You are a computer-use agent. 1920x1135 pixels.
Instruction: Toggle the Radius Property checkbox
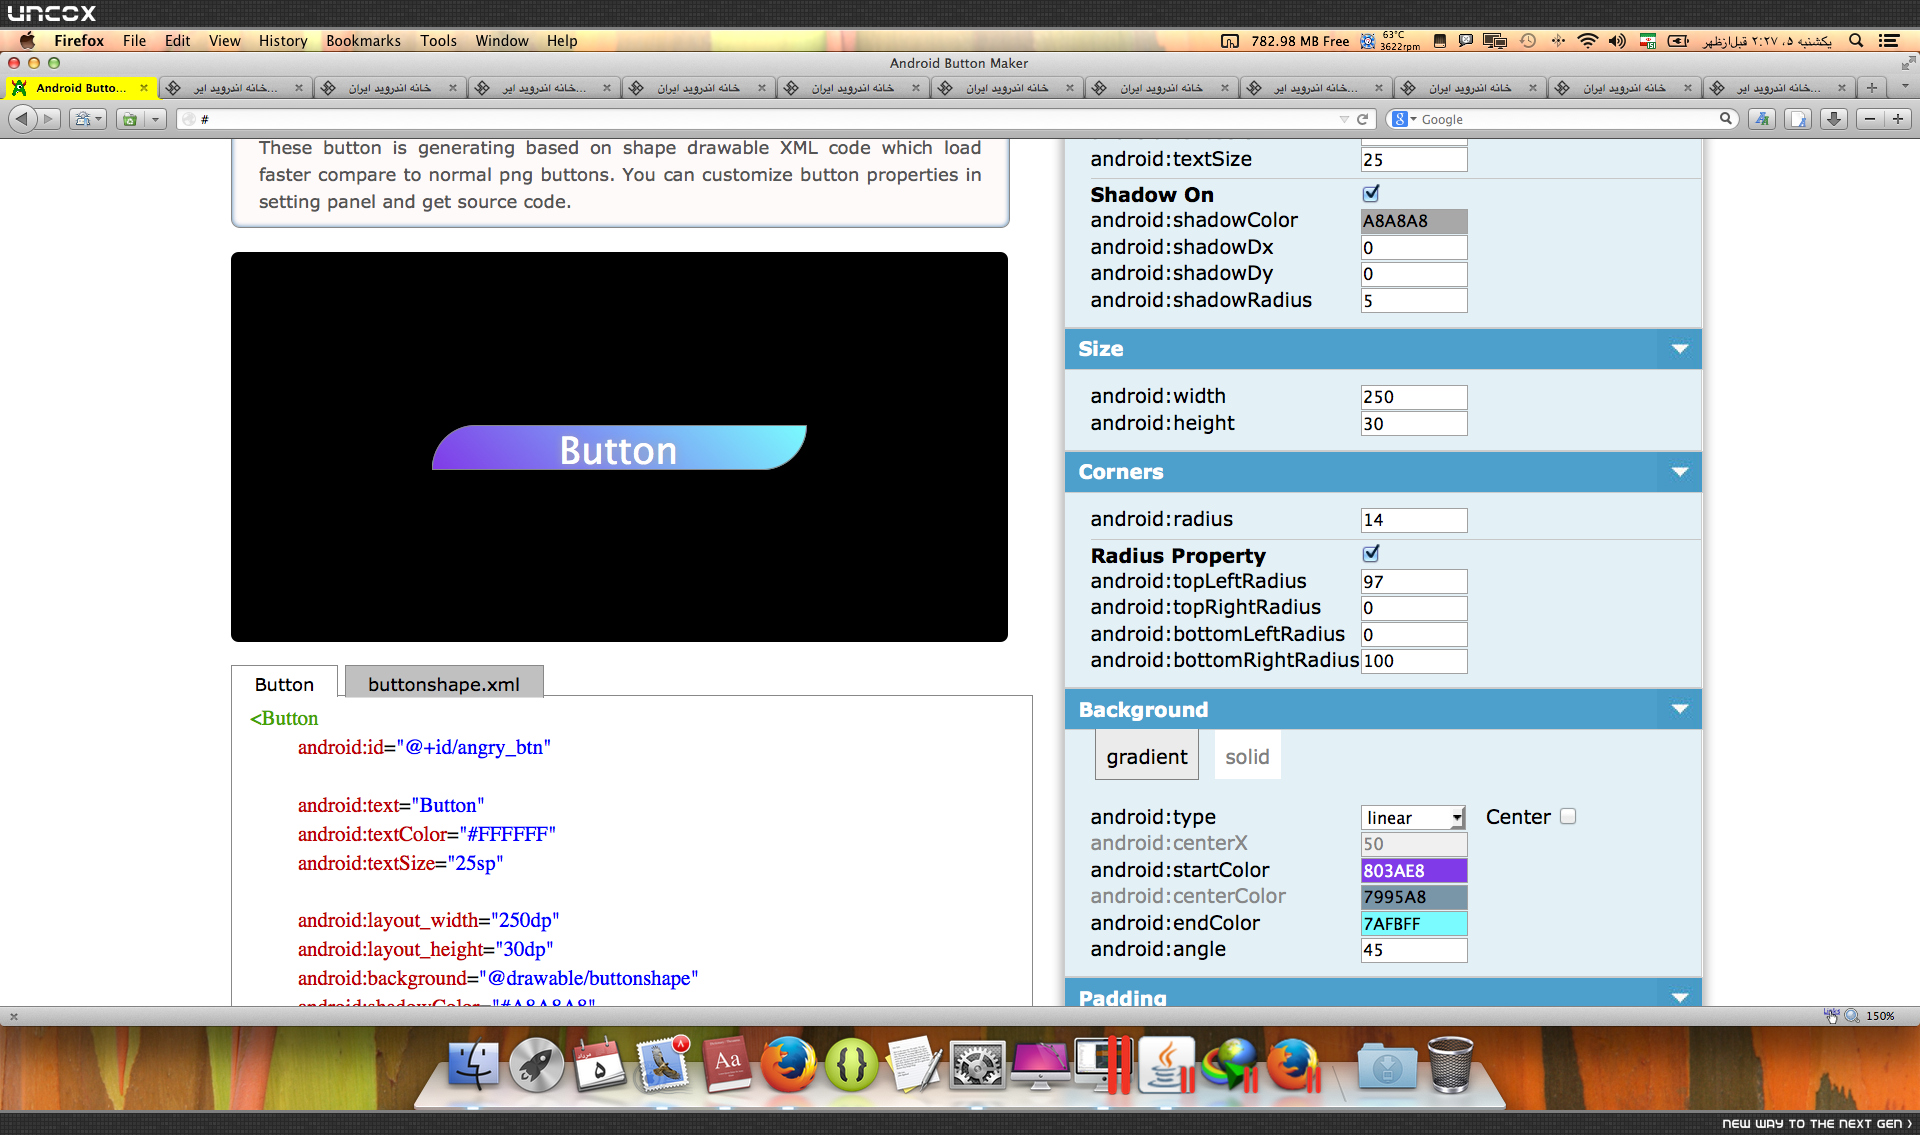[x=1371, y=553]
